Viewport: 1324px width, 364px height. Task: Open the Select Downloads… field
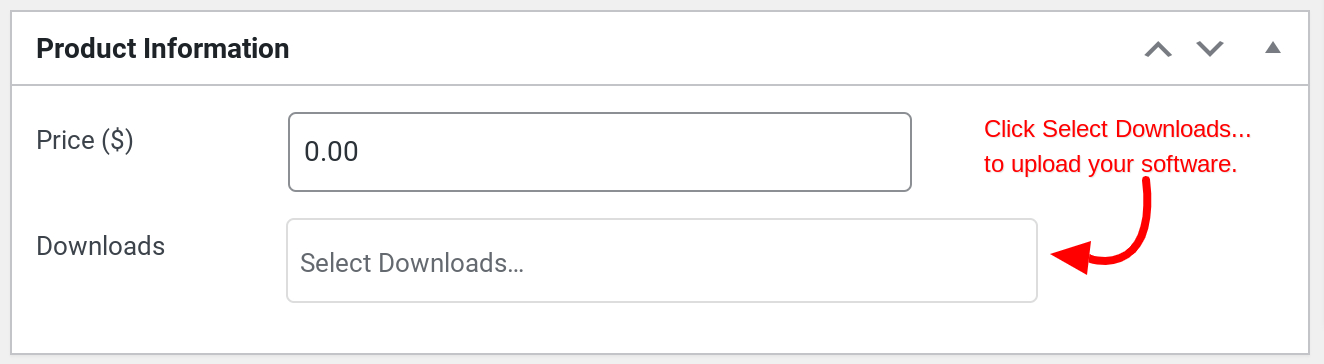[x=662, y=261]
